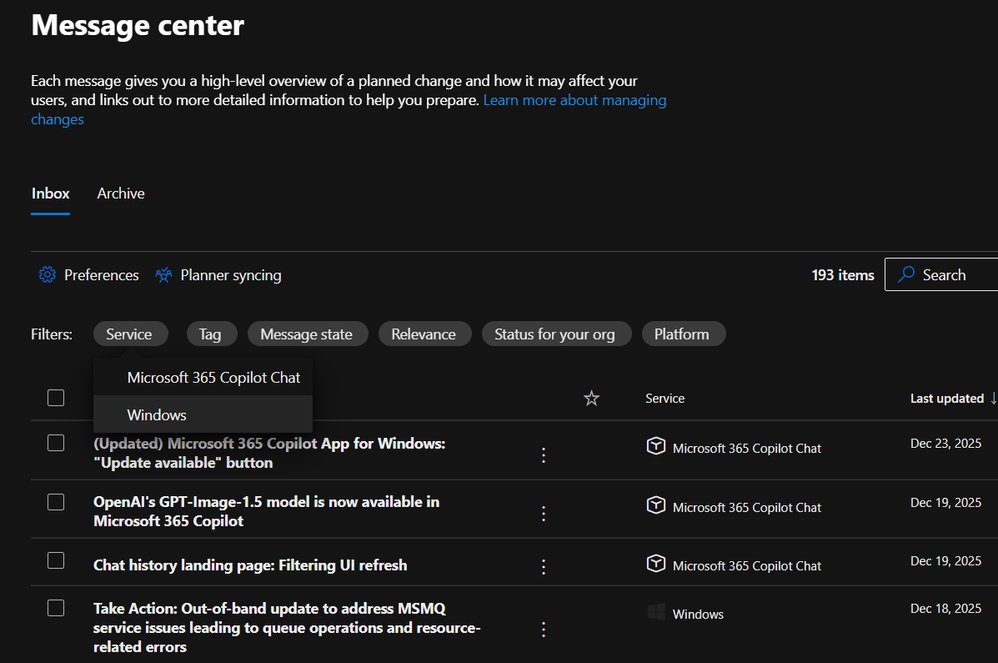Screen dimensions: 998x663
Task: Select the Inbox tab
Action: point(50,193)
